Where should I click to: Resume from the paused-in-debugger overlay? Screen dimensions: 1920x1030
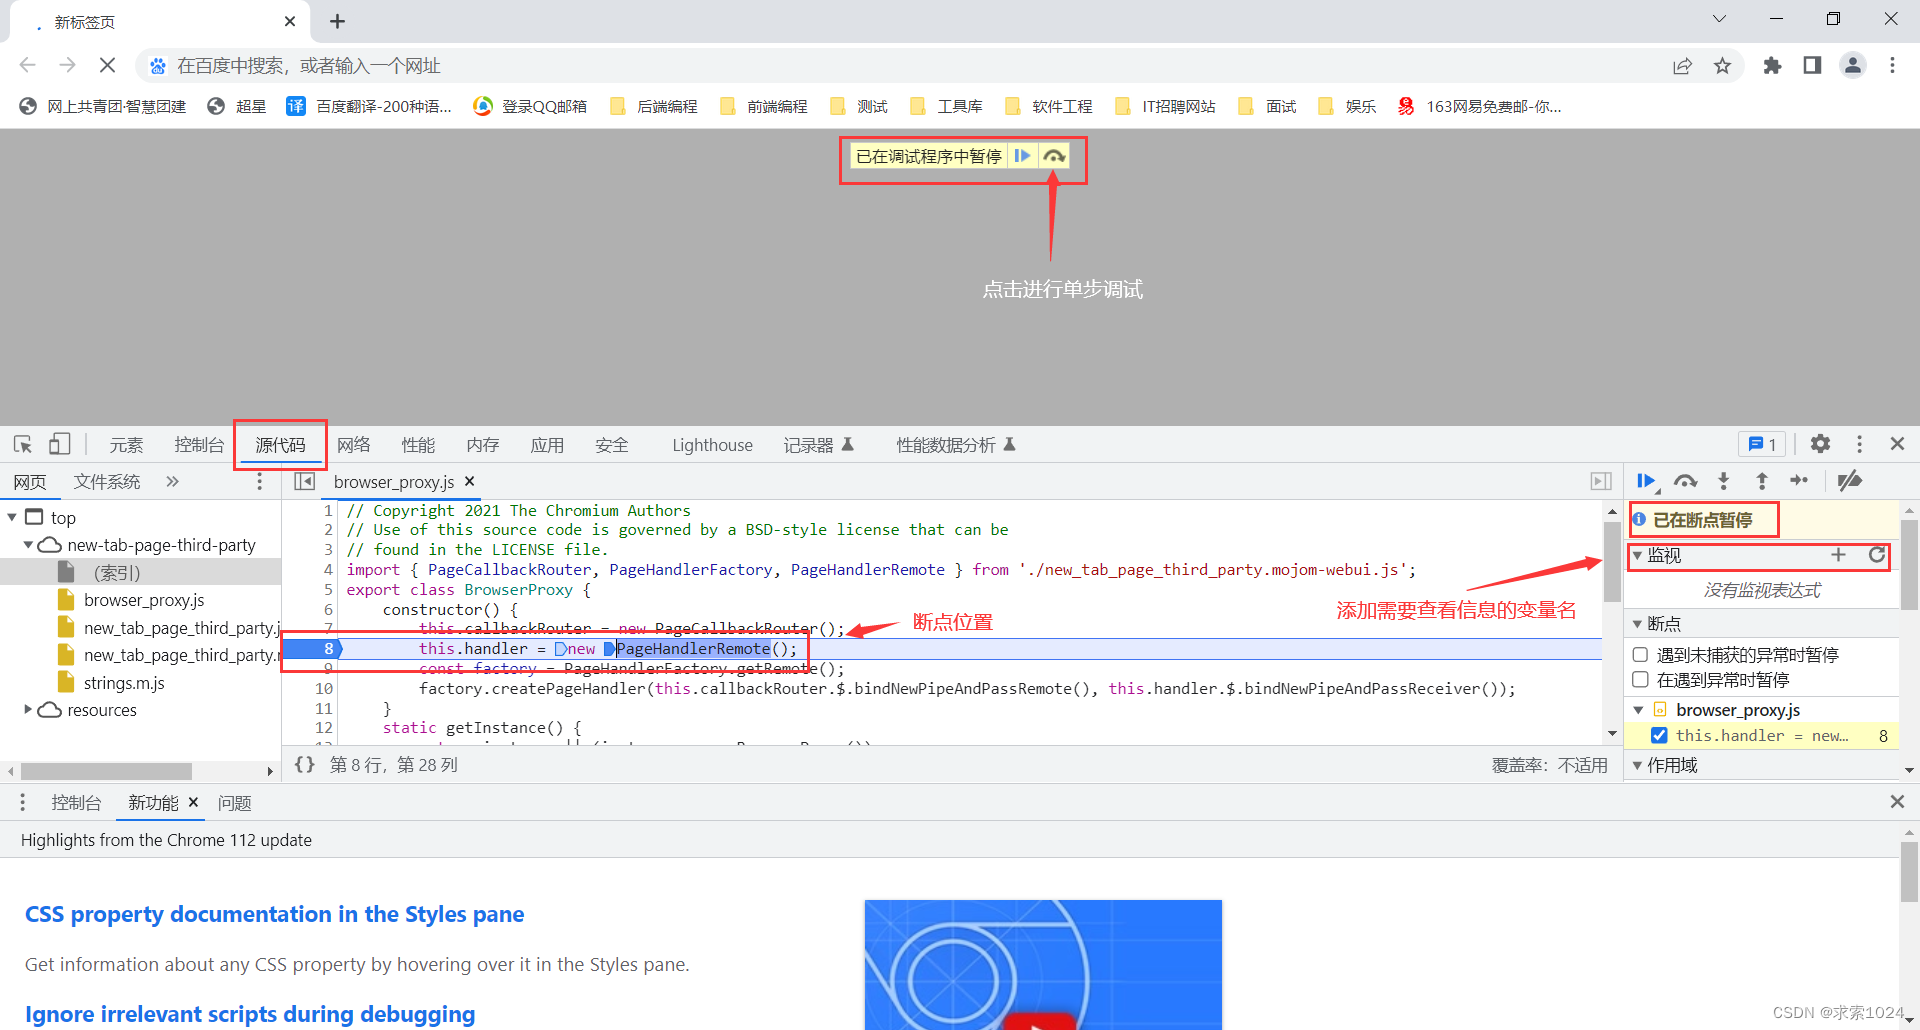click(x=1022, y=156)
